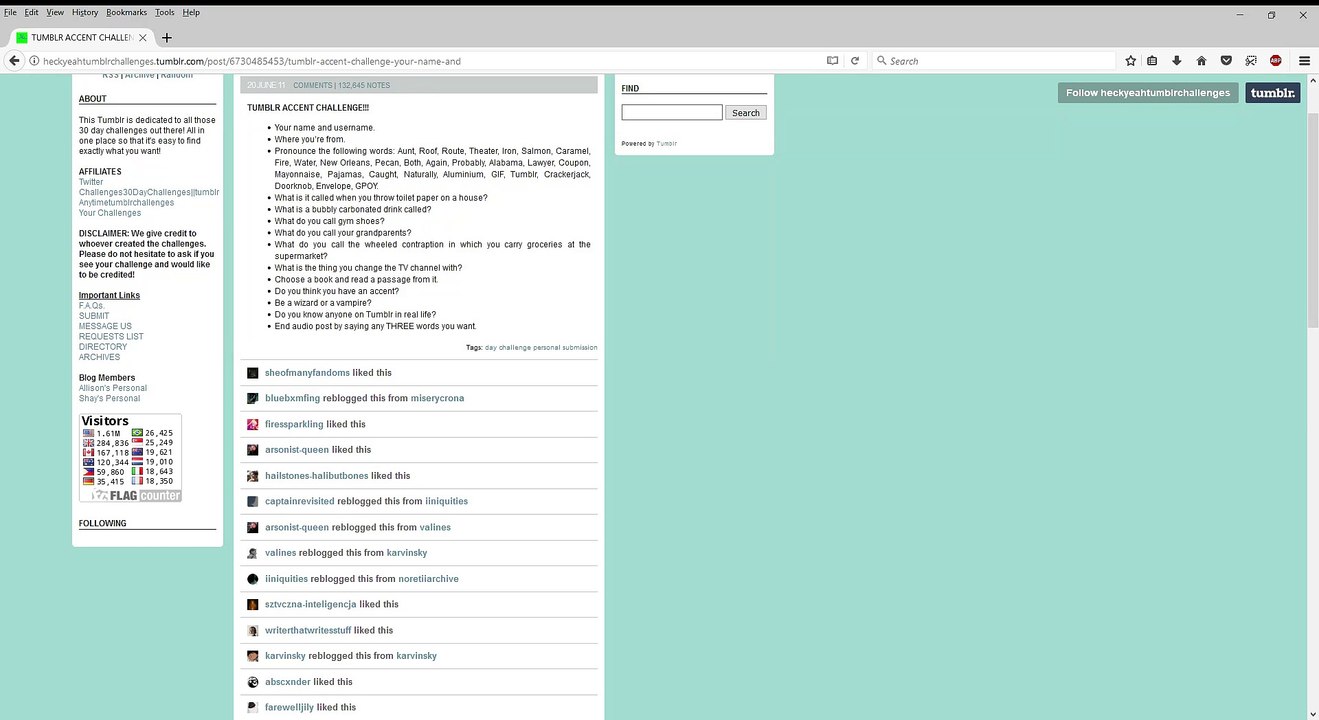The width and height of the screenshot is (1319, 720).
Task: Open the site information icon in address bar
Action: click(35, 61)
